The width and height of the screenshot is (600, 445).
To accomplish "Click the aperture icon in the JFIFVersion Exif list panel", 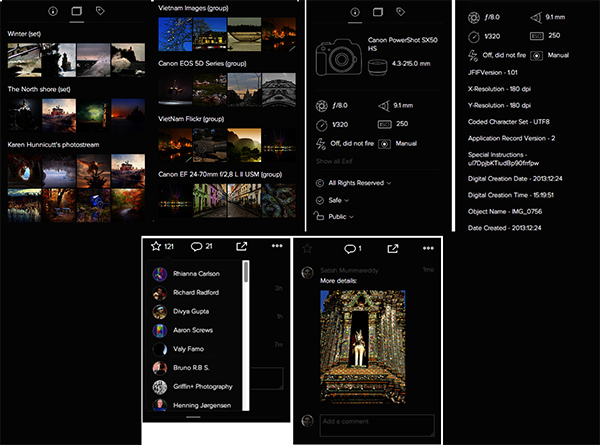I will 474,17.
